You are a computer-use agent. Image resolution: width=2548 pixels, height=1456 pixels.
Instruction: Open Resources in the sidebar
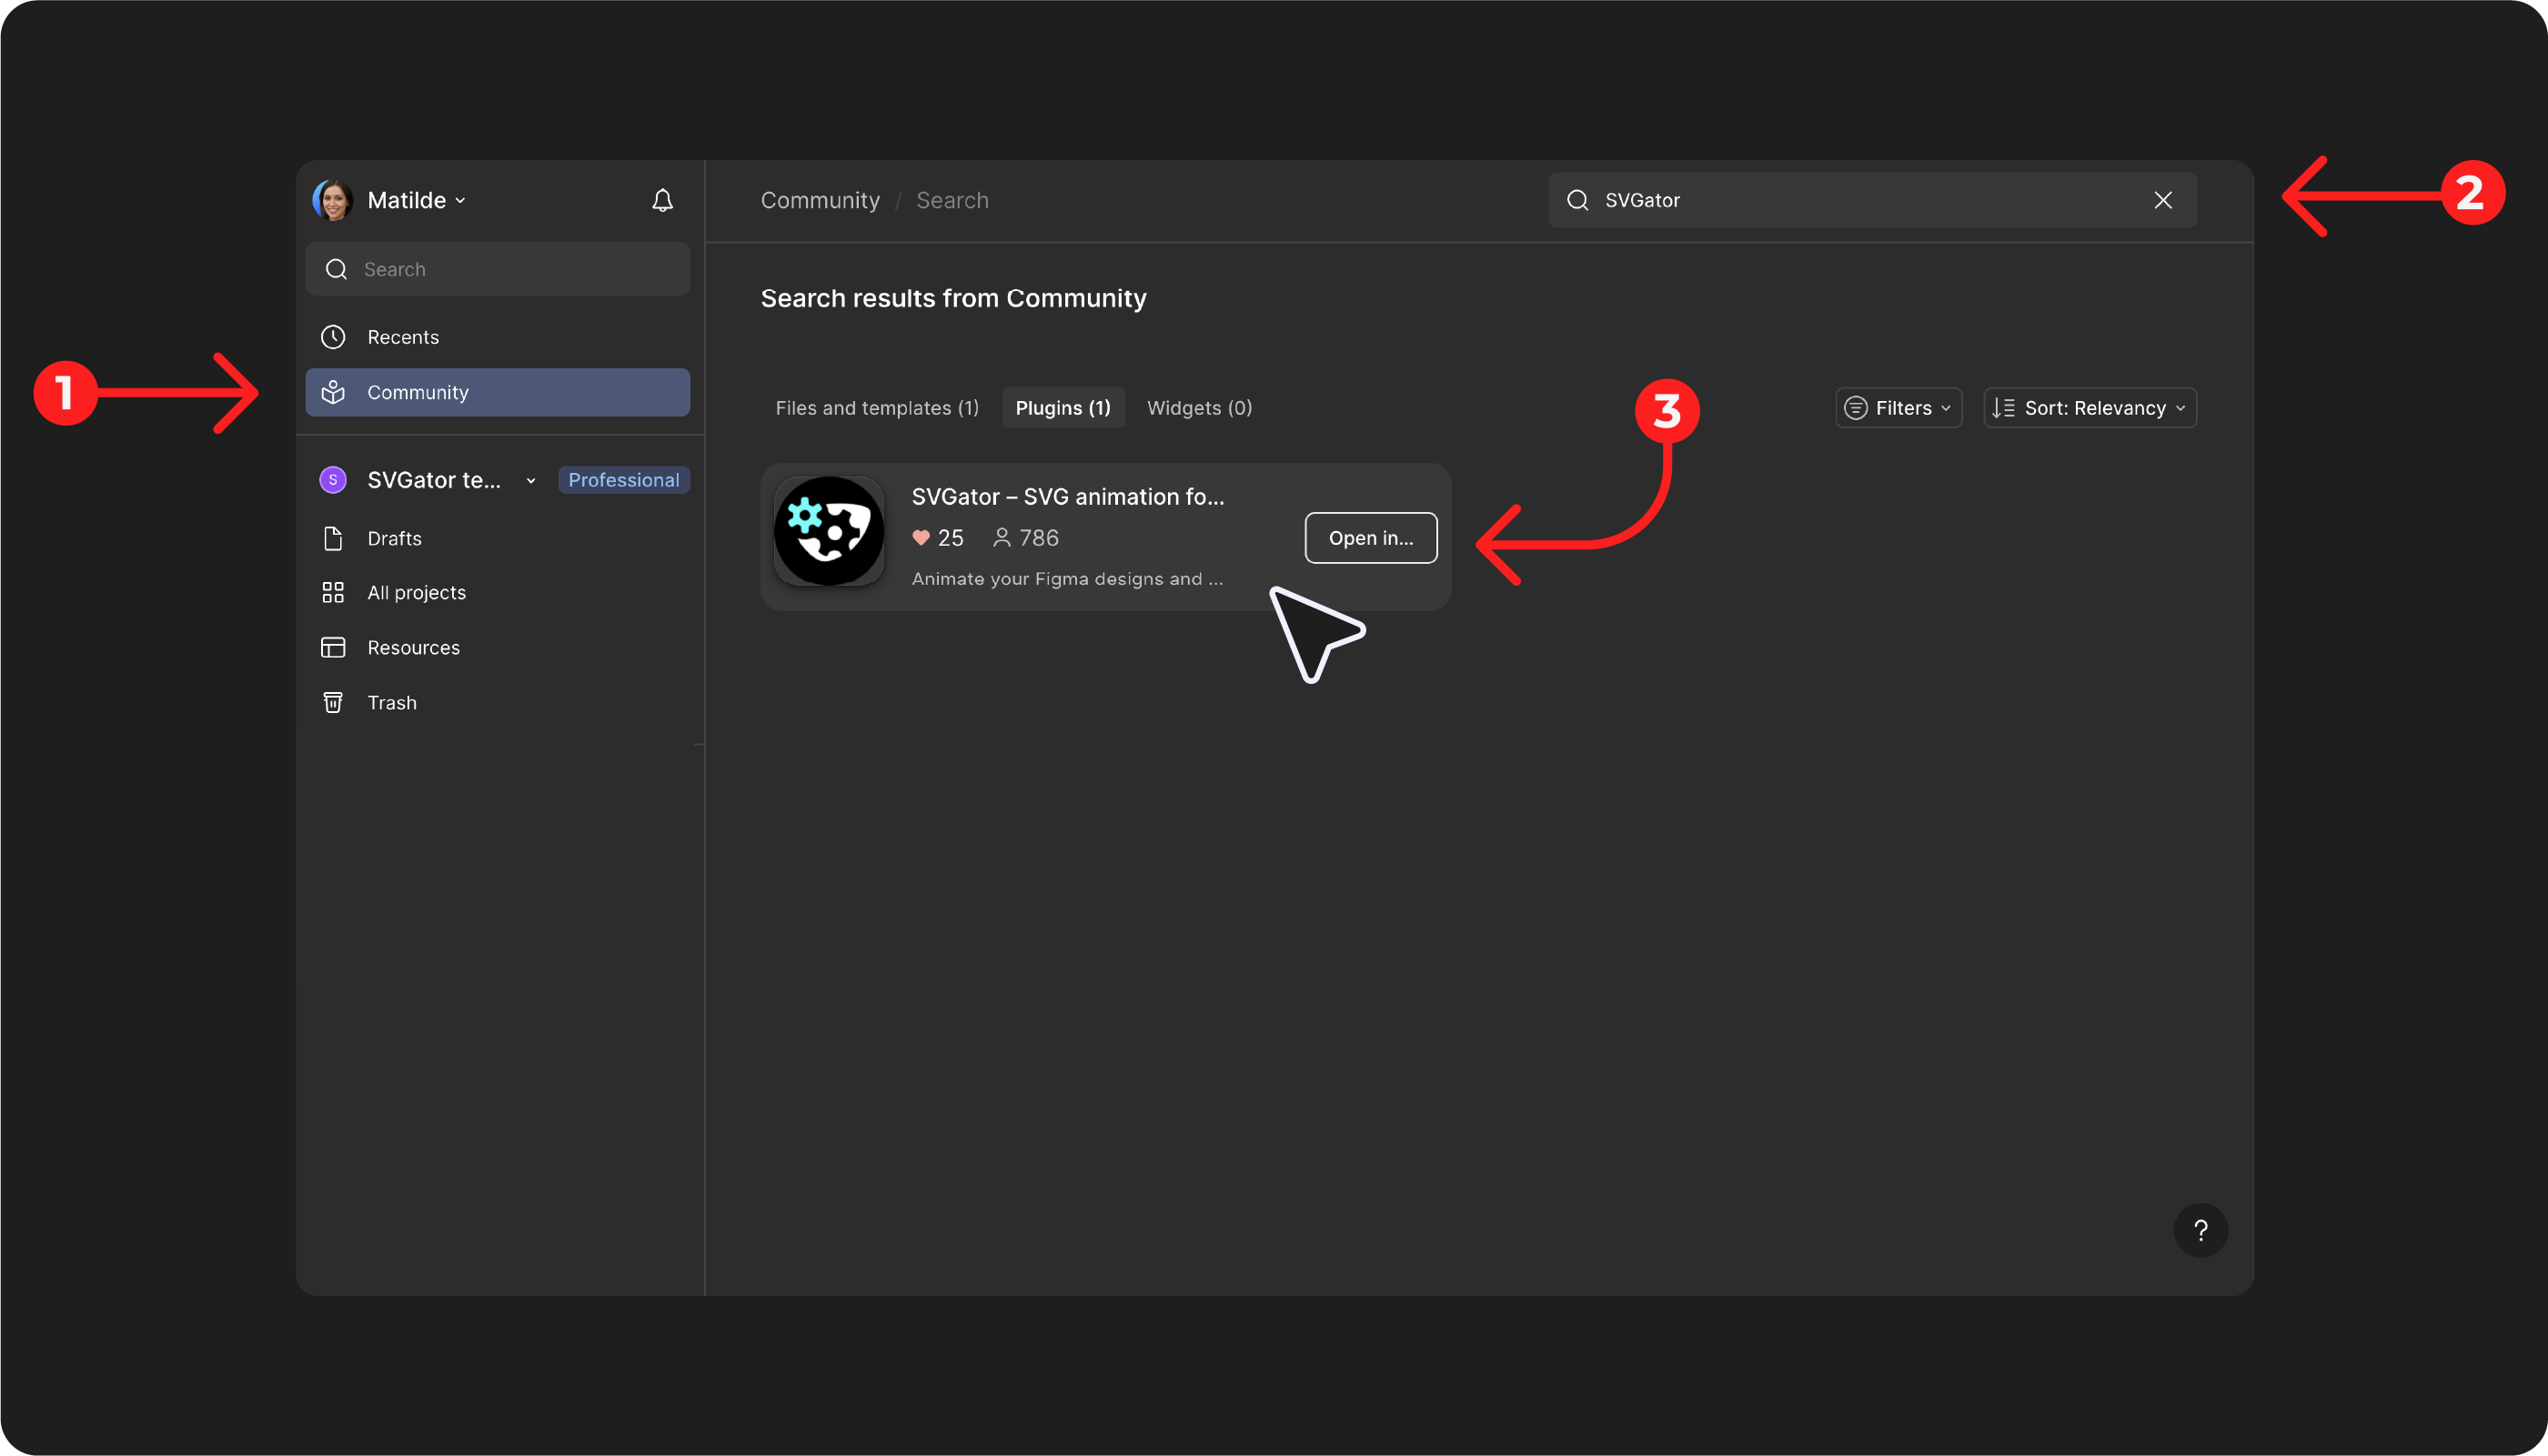pos(413,647)
